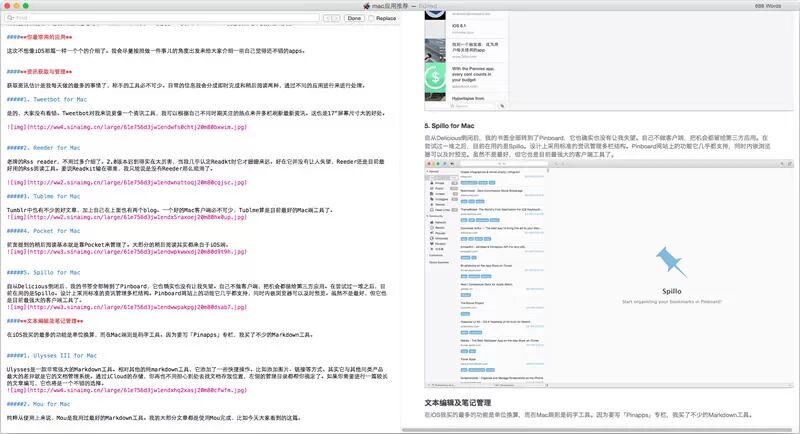Click editor heading '#####1. Ulysses III for Mac'
Screen dimensions: 800x434
[52, 356]
